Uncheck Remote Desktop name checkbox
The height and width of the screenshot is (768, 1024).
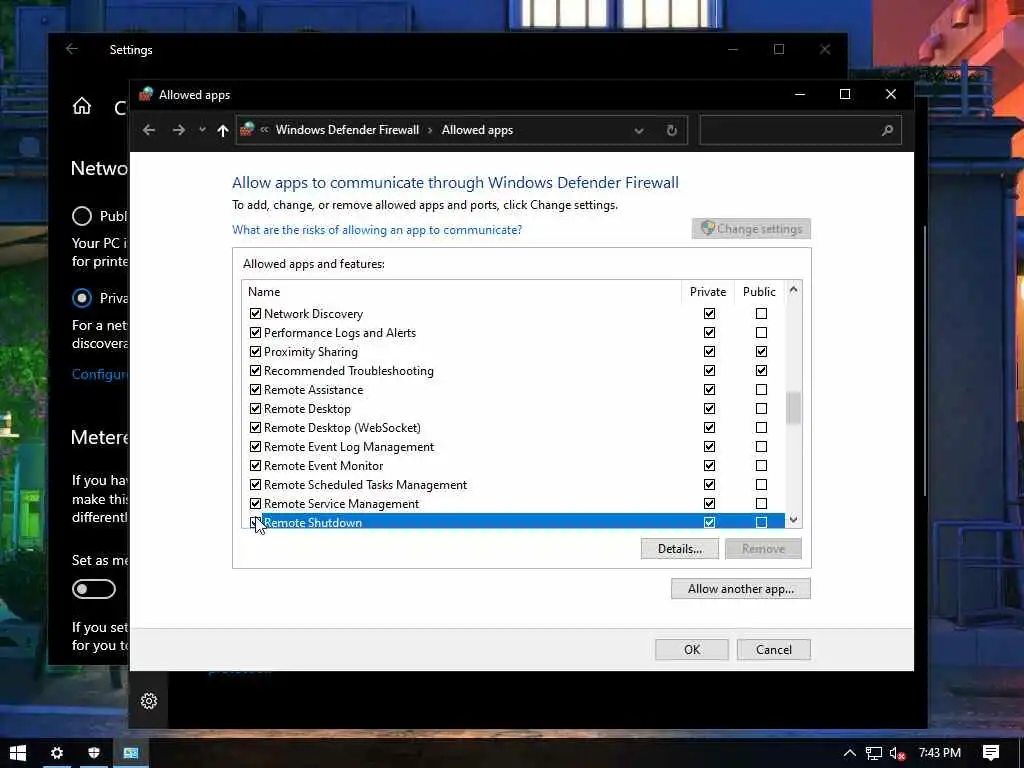[x=255, y=409]
